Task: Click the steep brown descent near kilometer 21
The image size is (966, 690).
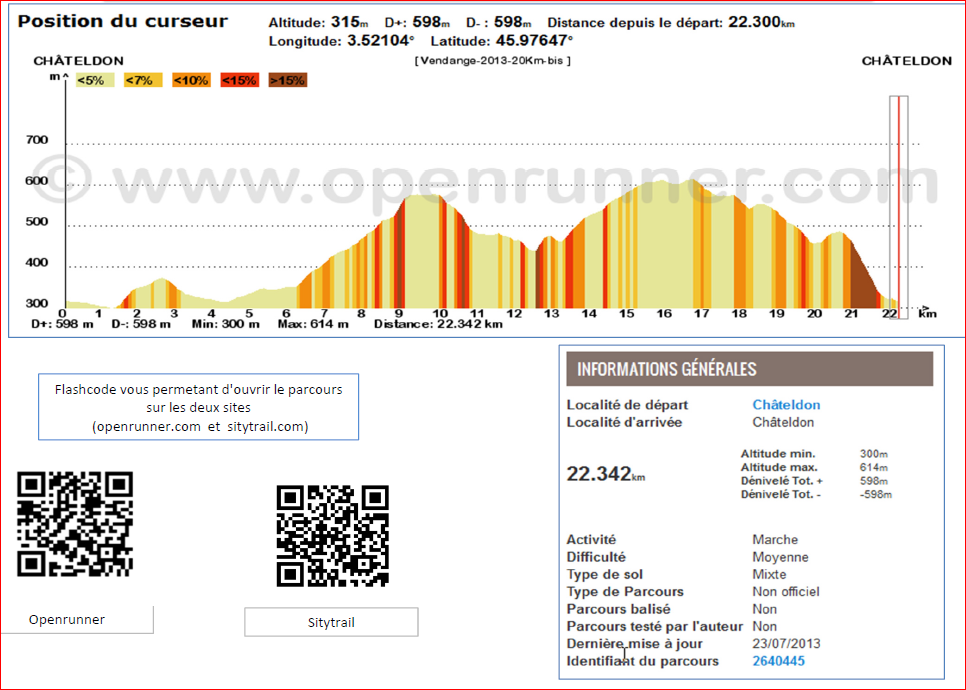Action: click(862, 278)
